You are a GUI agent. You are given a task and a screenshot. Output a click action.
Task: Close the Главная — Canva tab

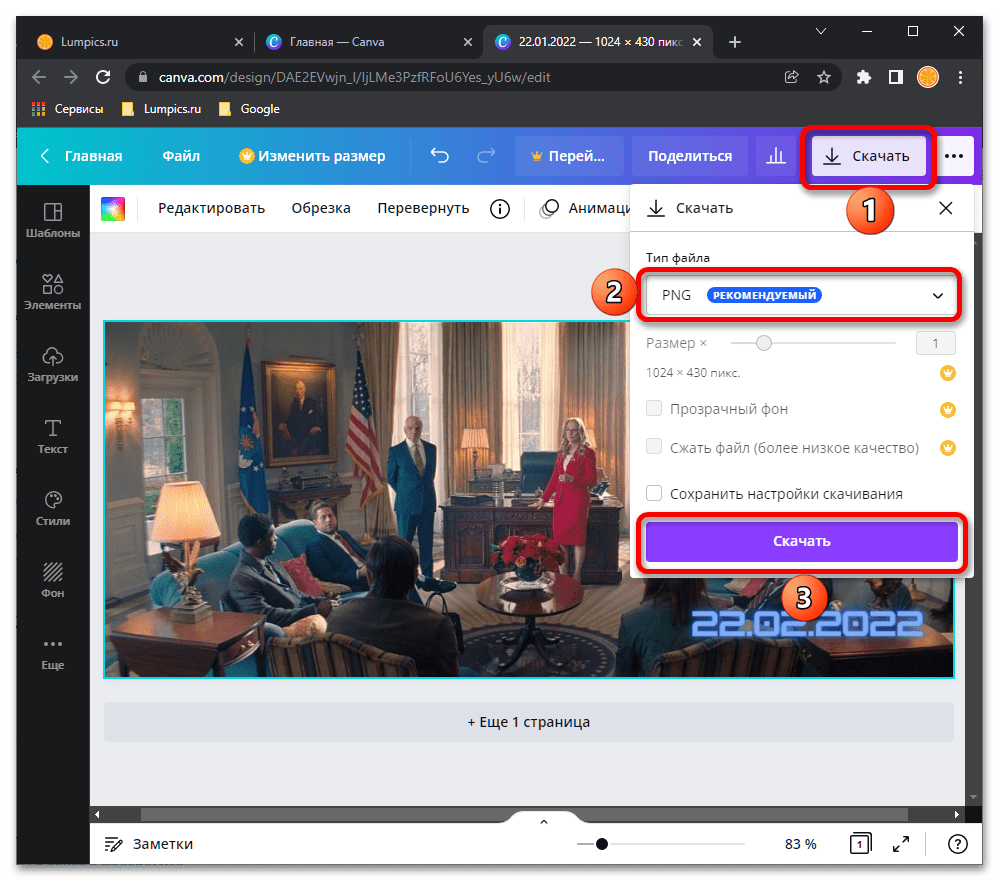pyautogui.click(x=468, y=42)
